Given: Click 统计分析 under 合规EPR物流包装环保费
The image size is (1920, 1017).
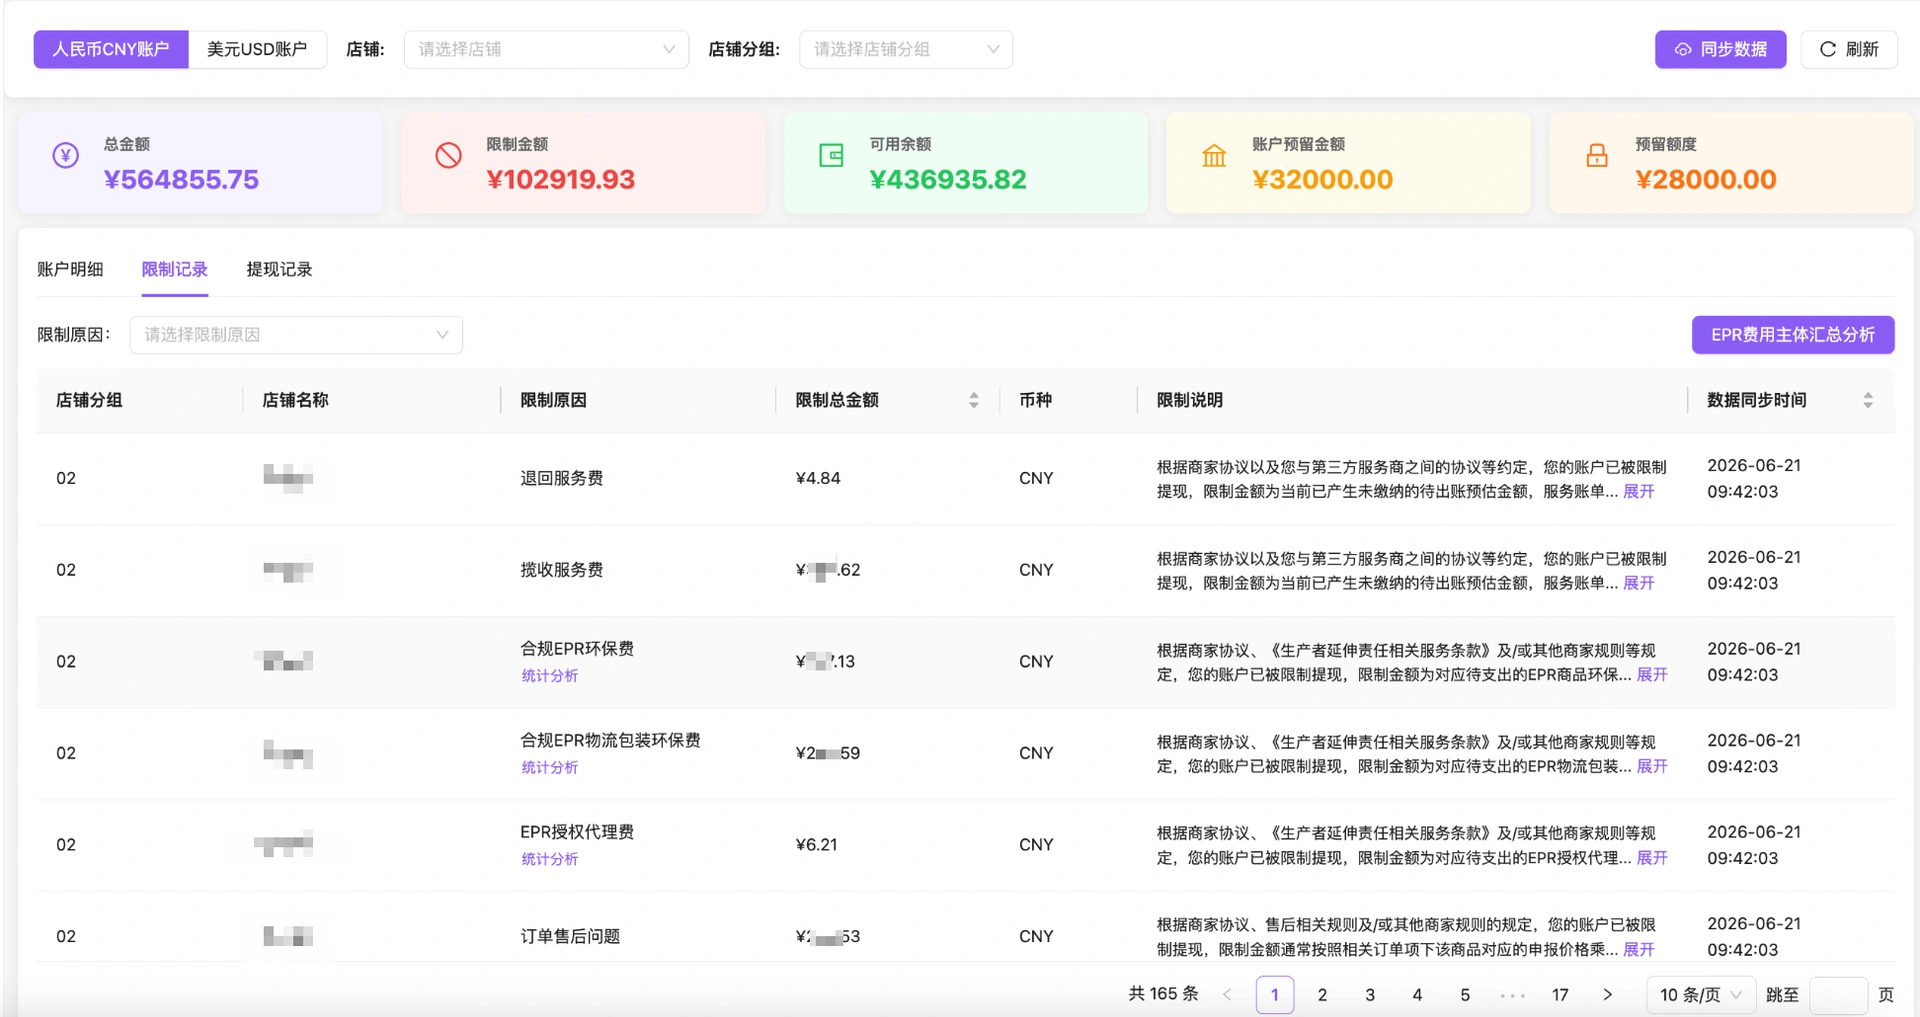Looking at the screenshot, I should pos(550,768).
